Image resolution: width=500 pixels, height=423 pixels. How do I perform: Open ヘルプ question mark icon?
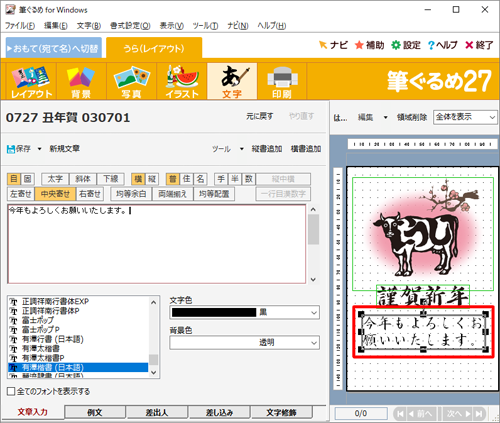431,45
